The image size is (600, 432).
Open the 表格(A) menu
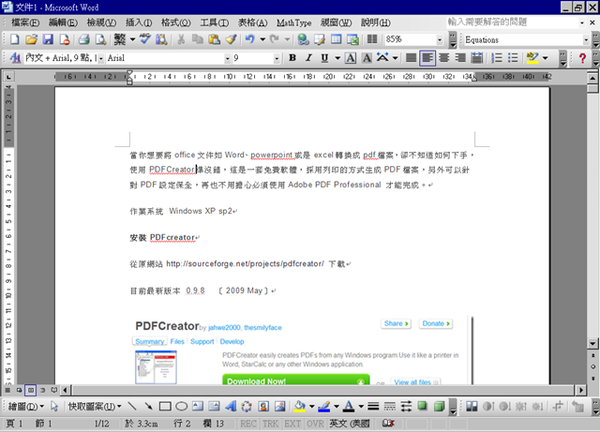coord(253,23)
